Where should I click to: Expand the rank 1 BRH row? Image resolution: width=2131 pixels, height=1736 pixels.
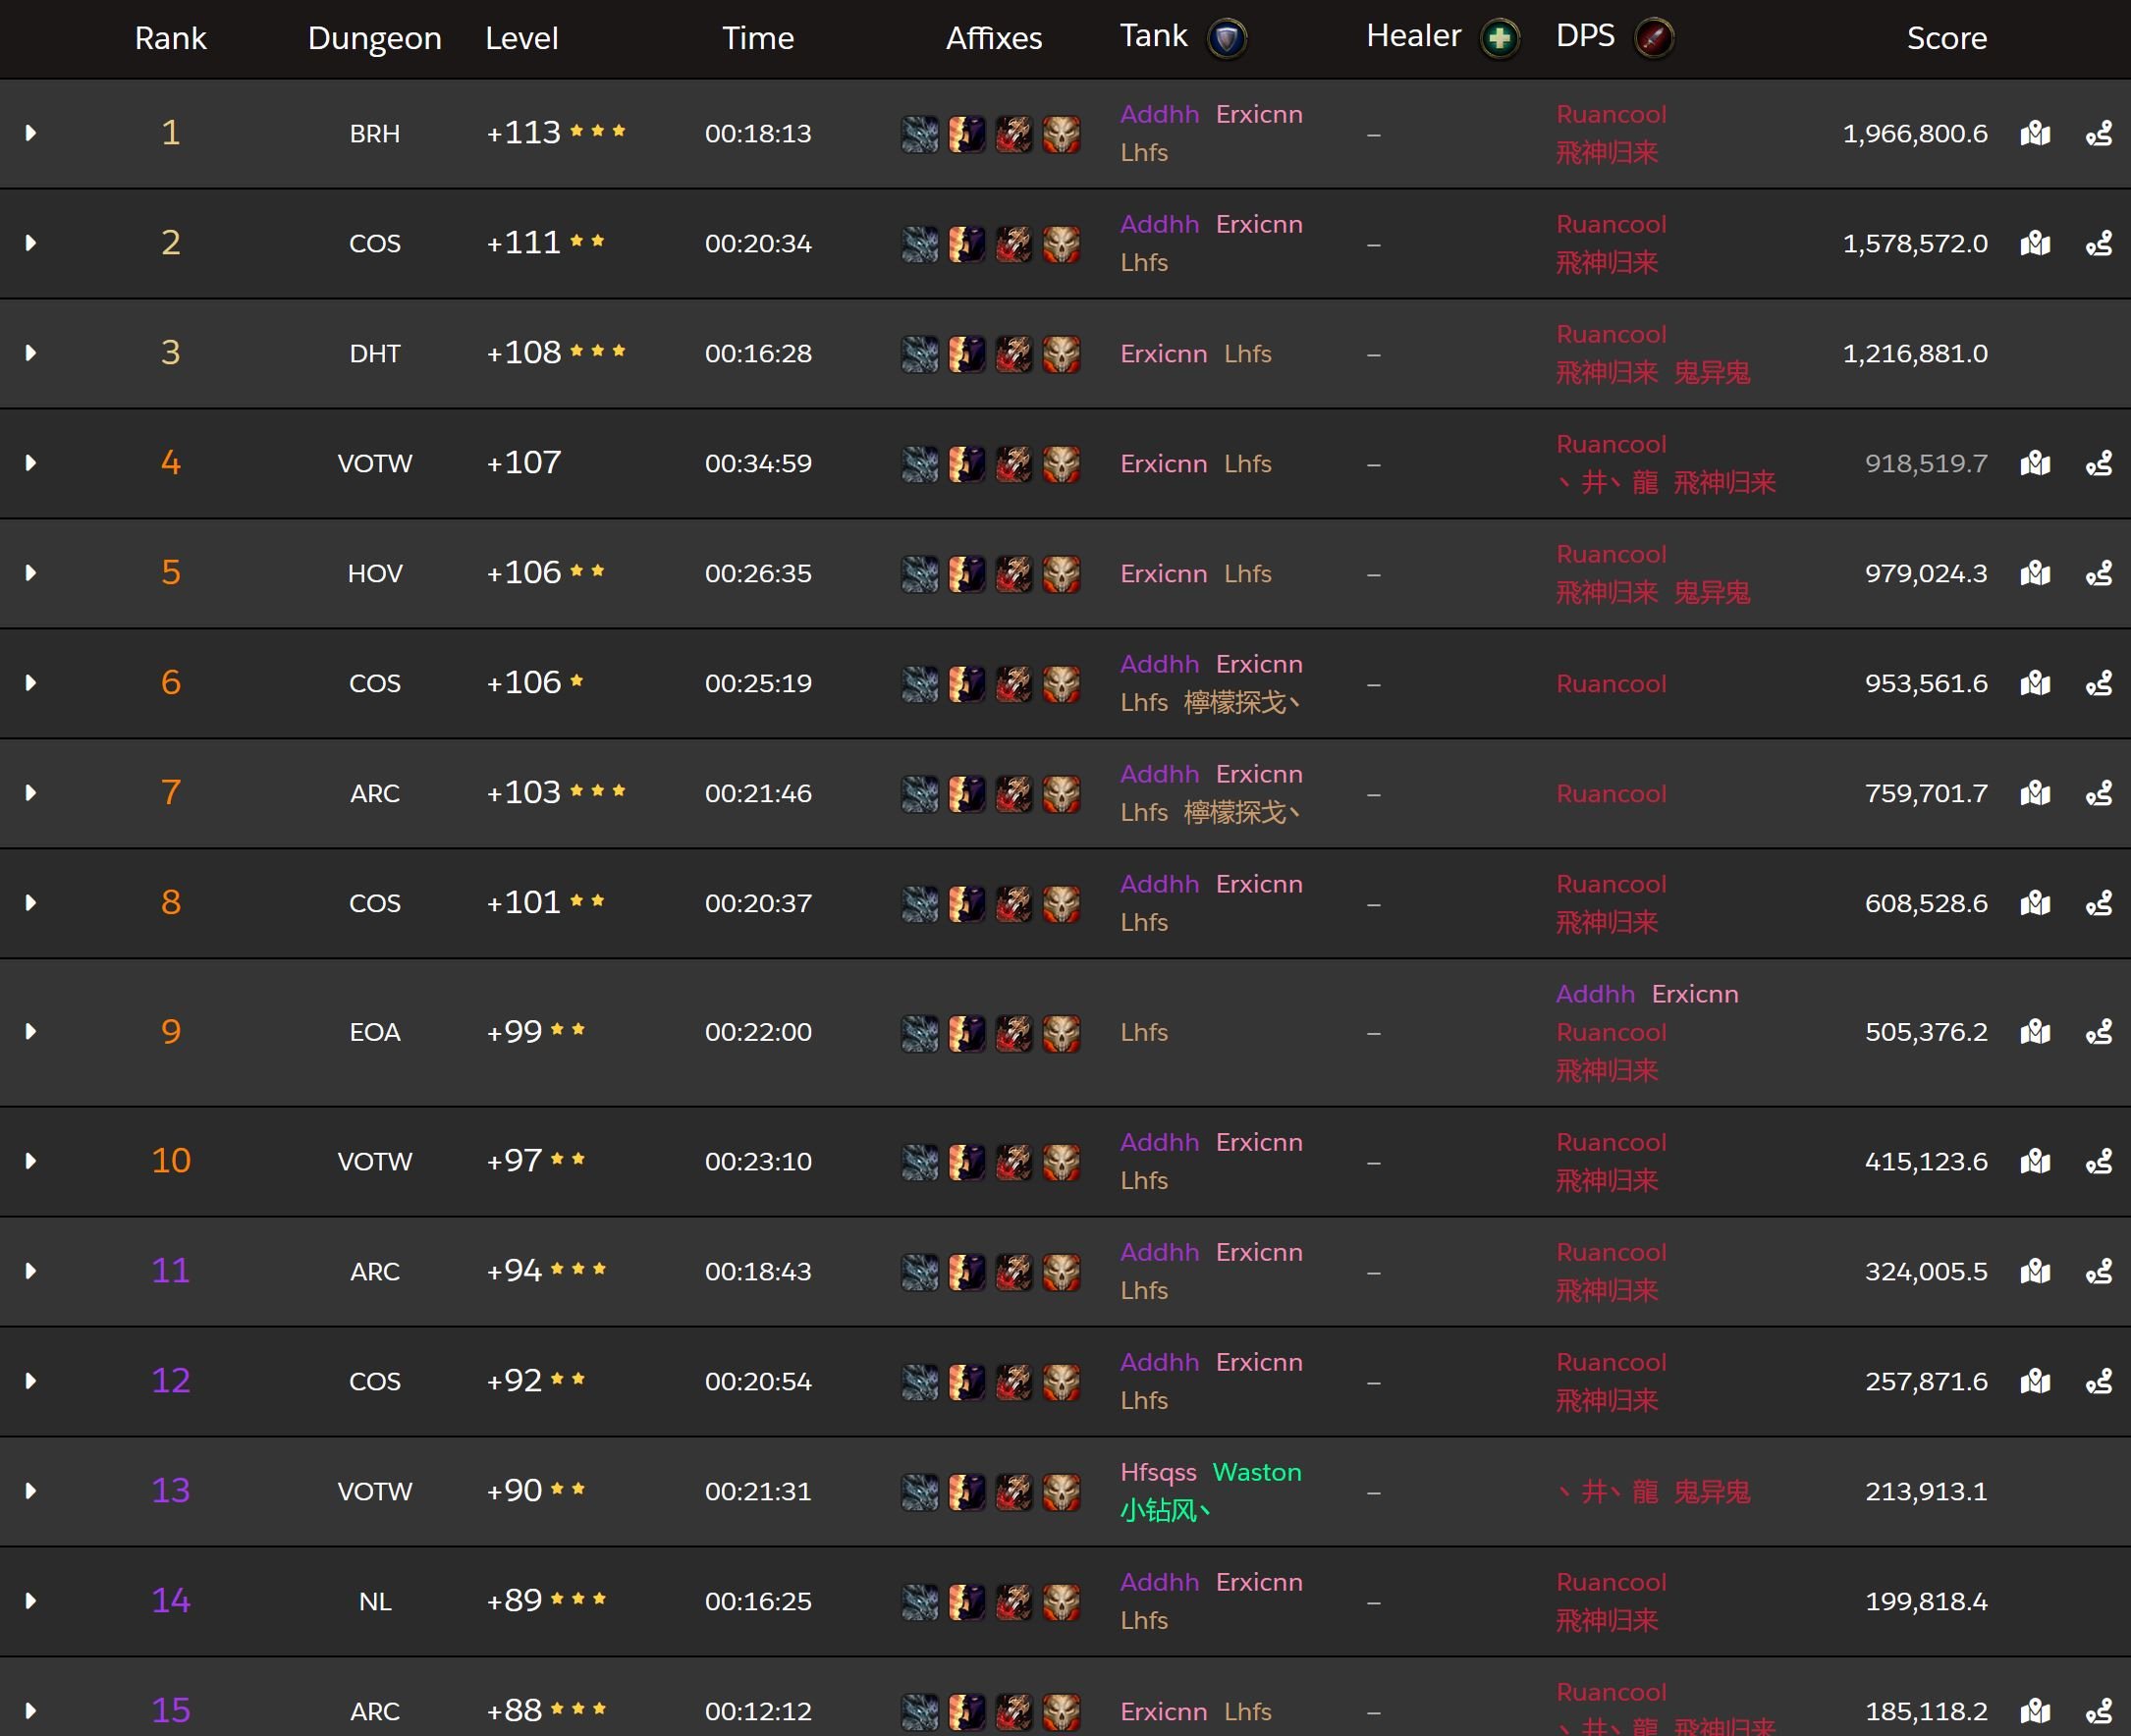[31, 133]
